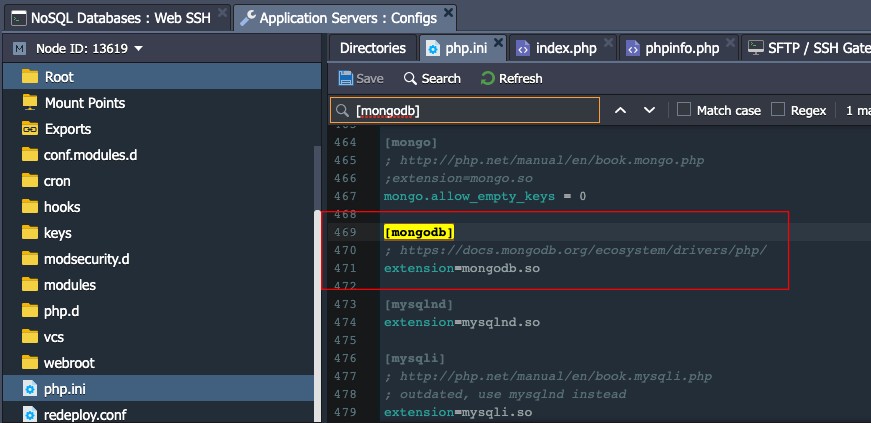This screenshot has height=423, width=871.
Task: Go to previous search match arrow
Action: pos(620,110)
